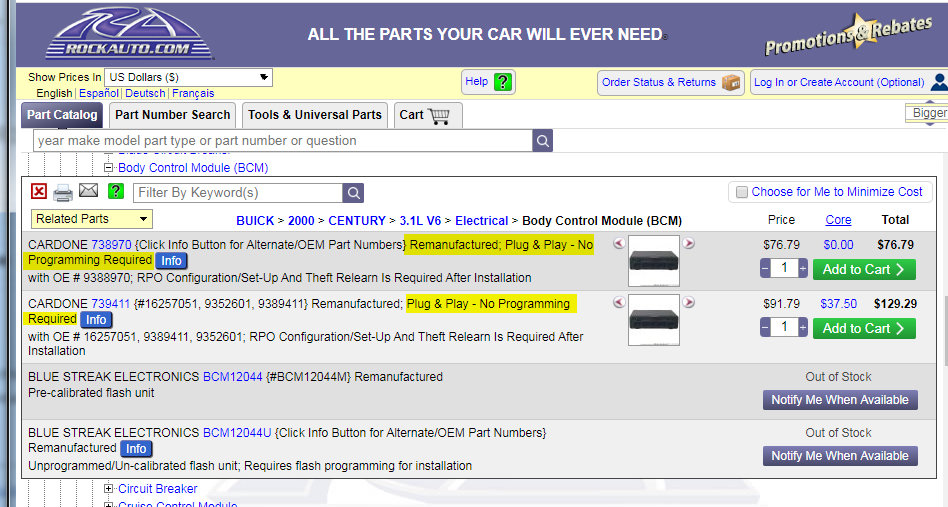Switch to the Part Number Search tab
The height and width of the screenshot is (507, 948).
172,115
